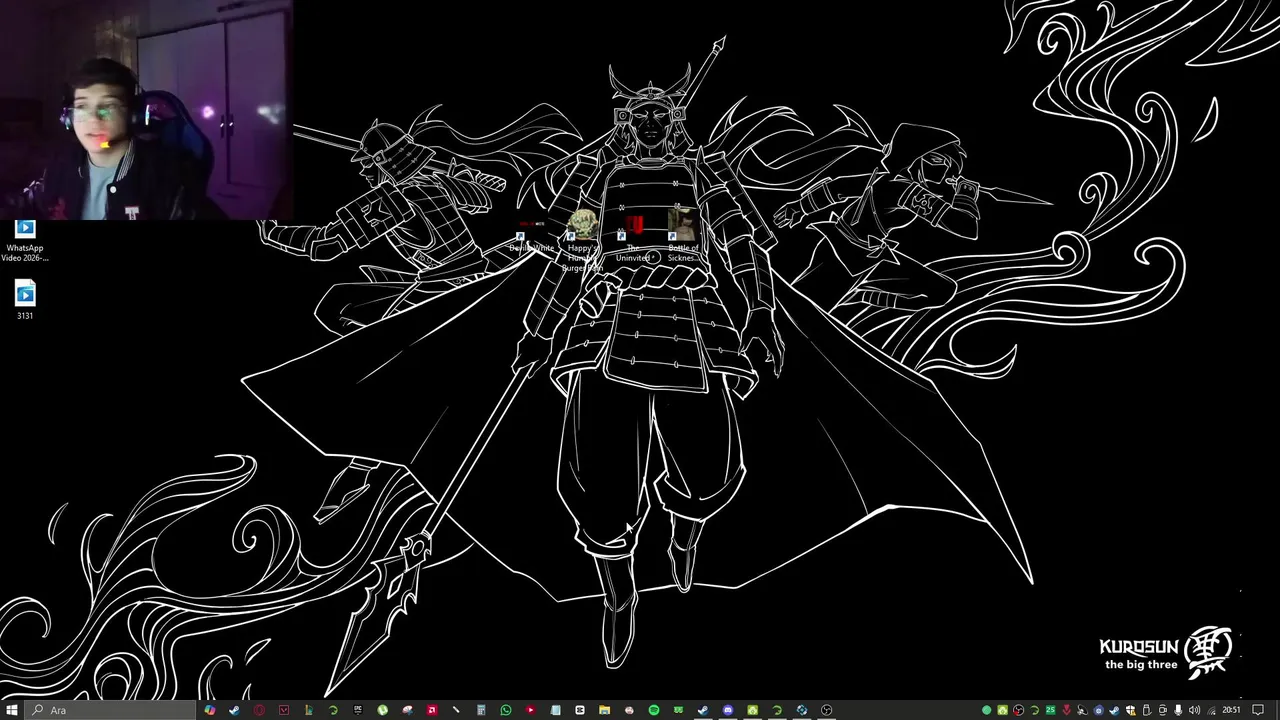Screen dimensions: 1280x720
Task: Open the Epic Games launcher on taskbar
Action: click(358, 710)
